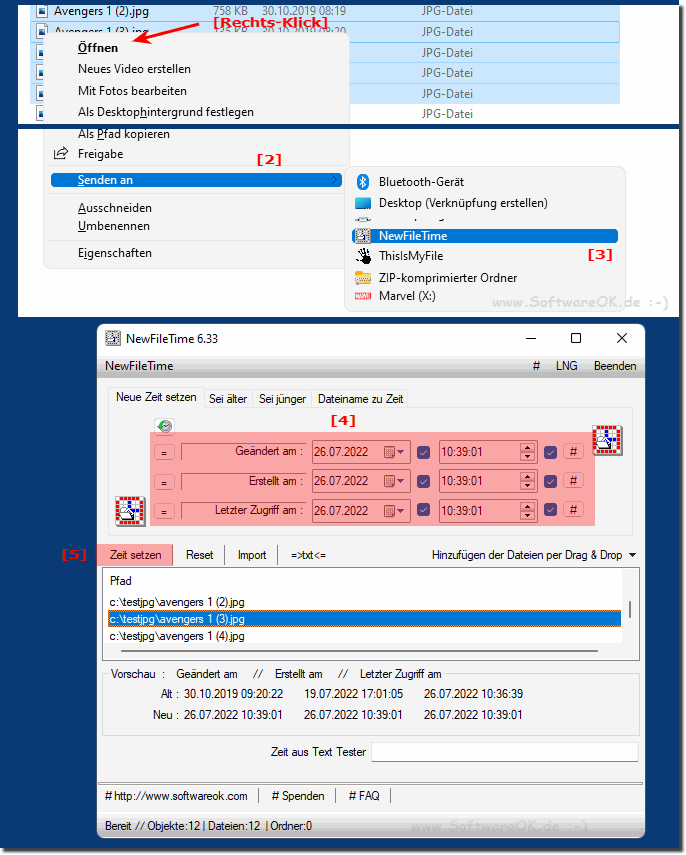
Task: Toggle the time checkbox for Erstellt am
Action: coord(550,481)
